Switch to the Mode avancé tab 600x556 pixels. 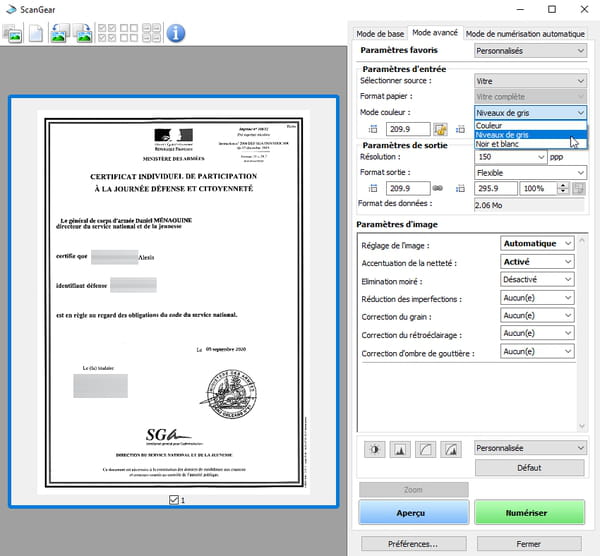[x=435, y=33]
